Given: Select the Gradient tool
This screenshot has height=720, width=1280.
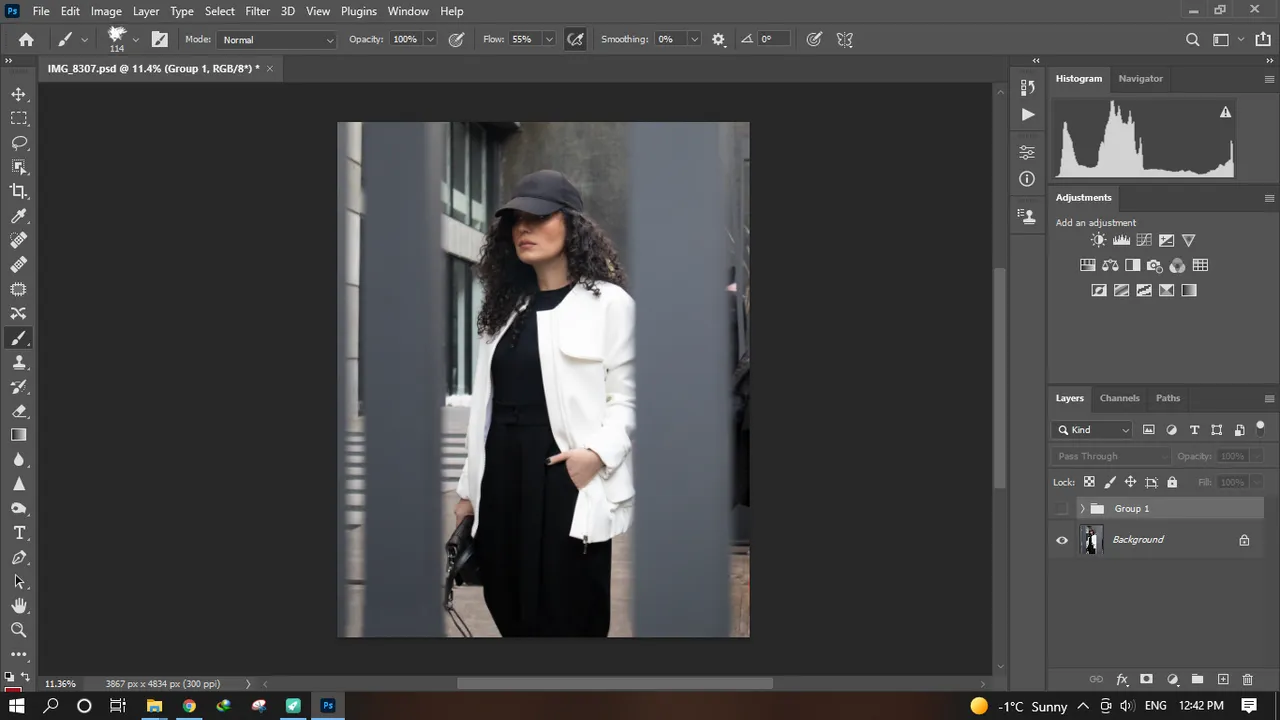Looking at the screenshot, I should click(x=19, y=435).
